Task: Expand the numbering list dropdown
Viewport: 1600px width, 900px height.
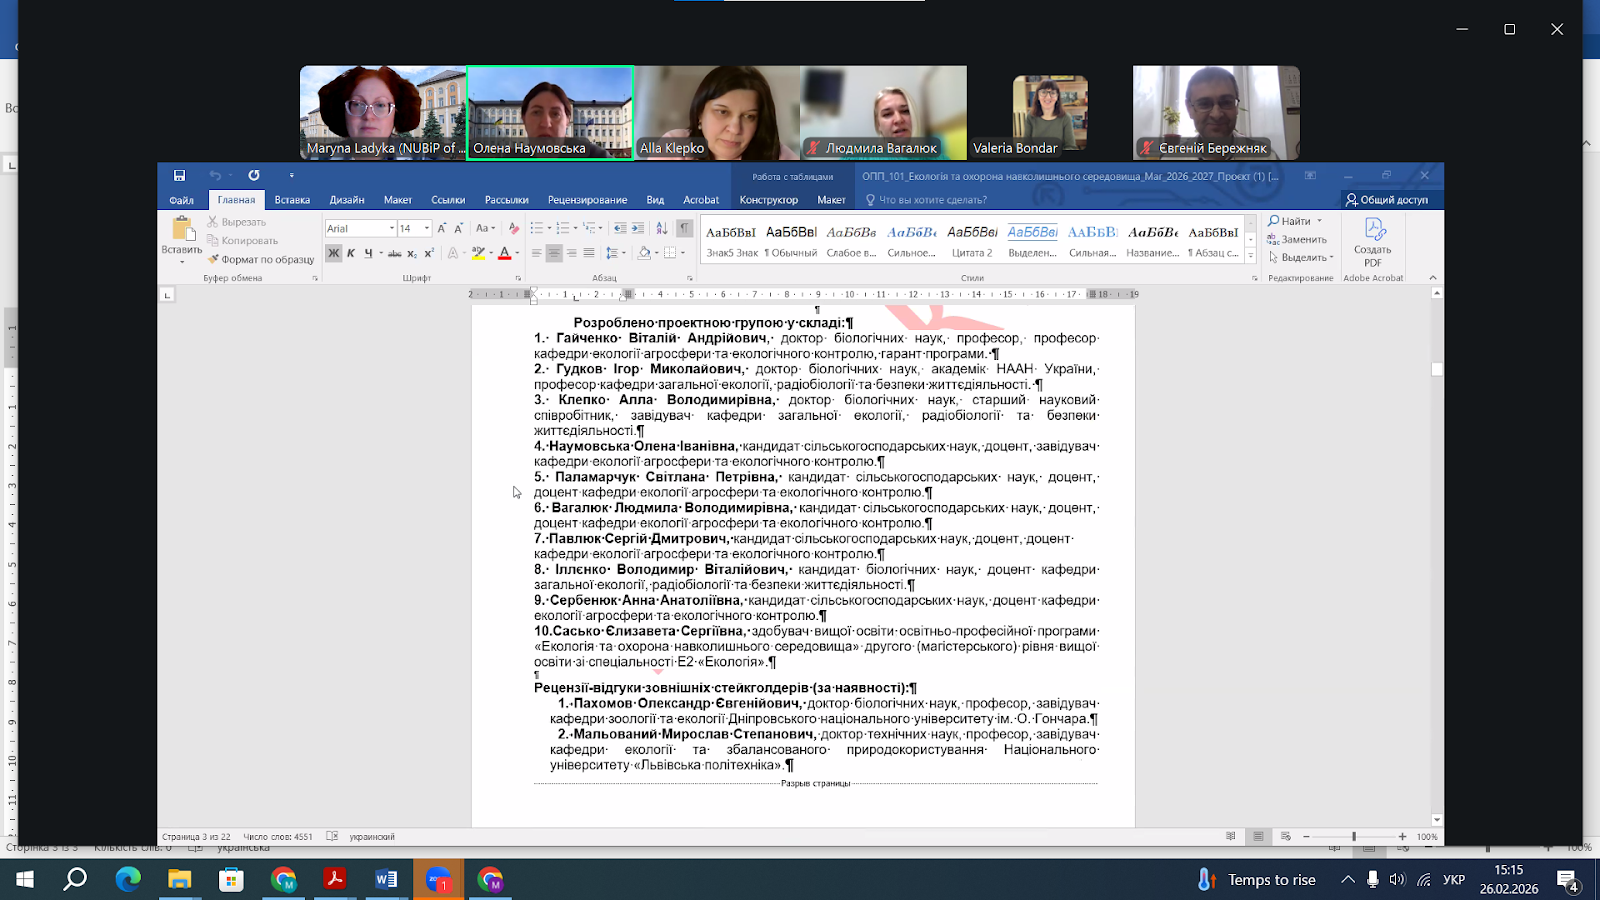Action: 575,228
